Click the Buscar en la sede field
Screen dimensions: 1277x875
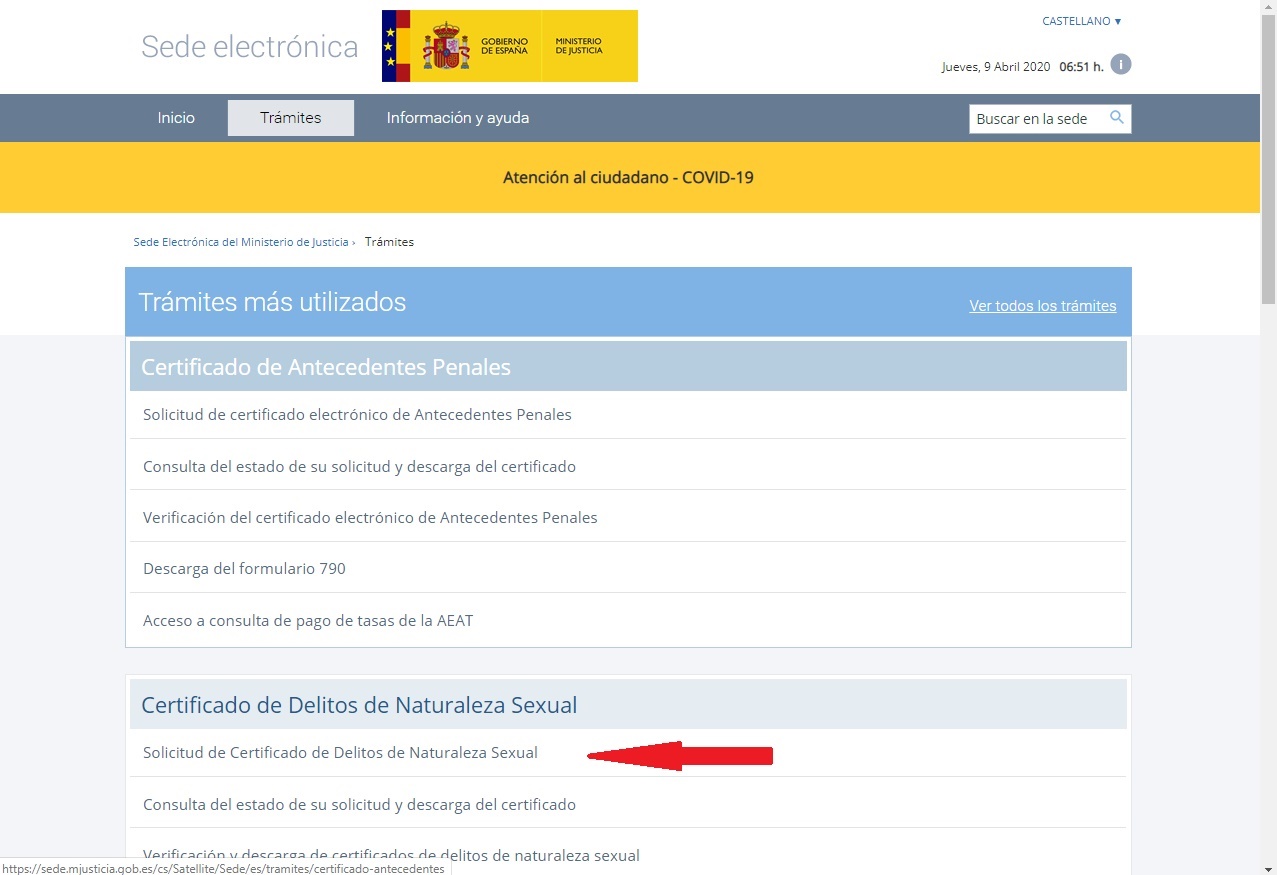[x=1036, y=119]
